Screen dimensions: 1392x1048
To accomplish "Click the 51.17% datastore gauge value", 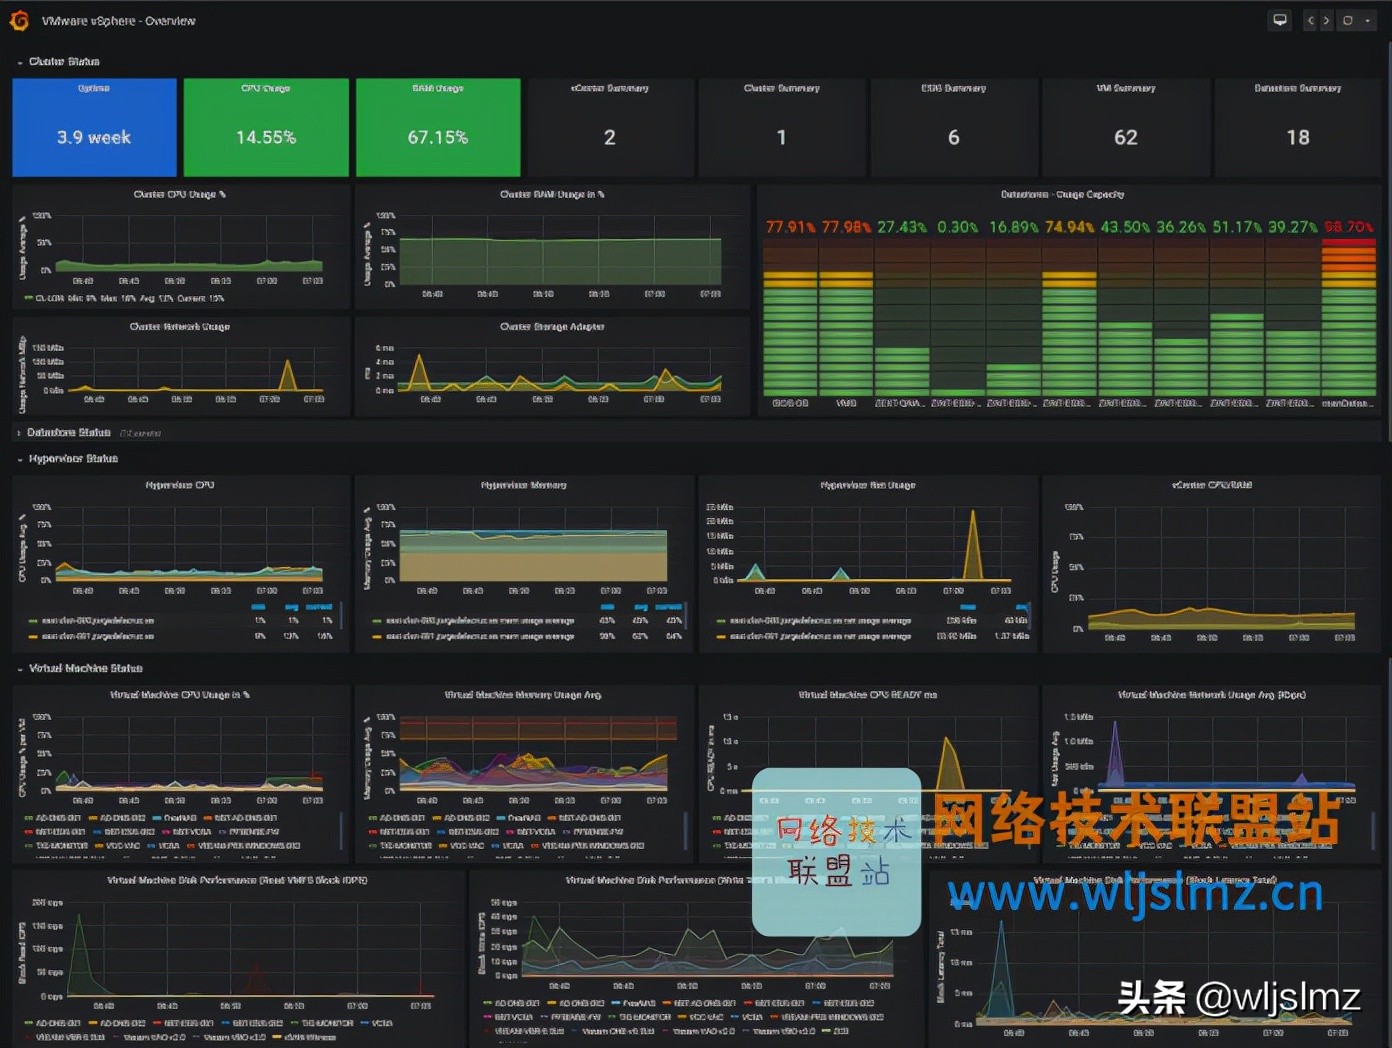I will point(1237,227).
